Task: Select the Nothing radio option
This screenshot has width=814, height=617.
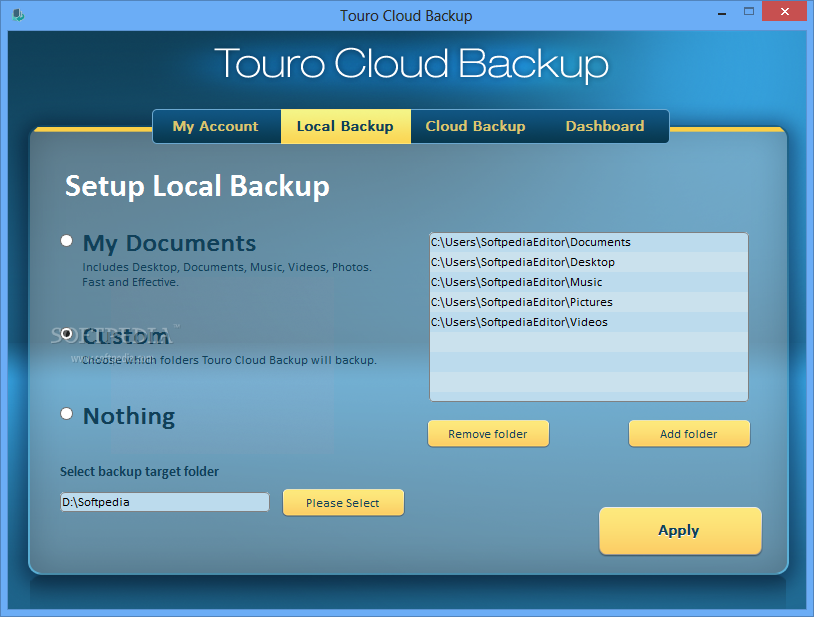Action: 66,414
